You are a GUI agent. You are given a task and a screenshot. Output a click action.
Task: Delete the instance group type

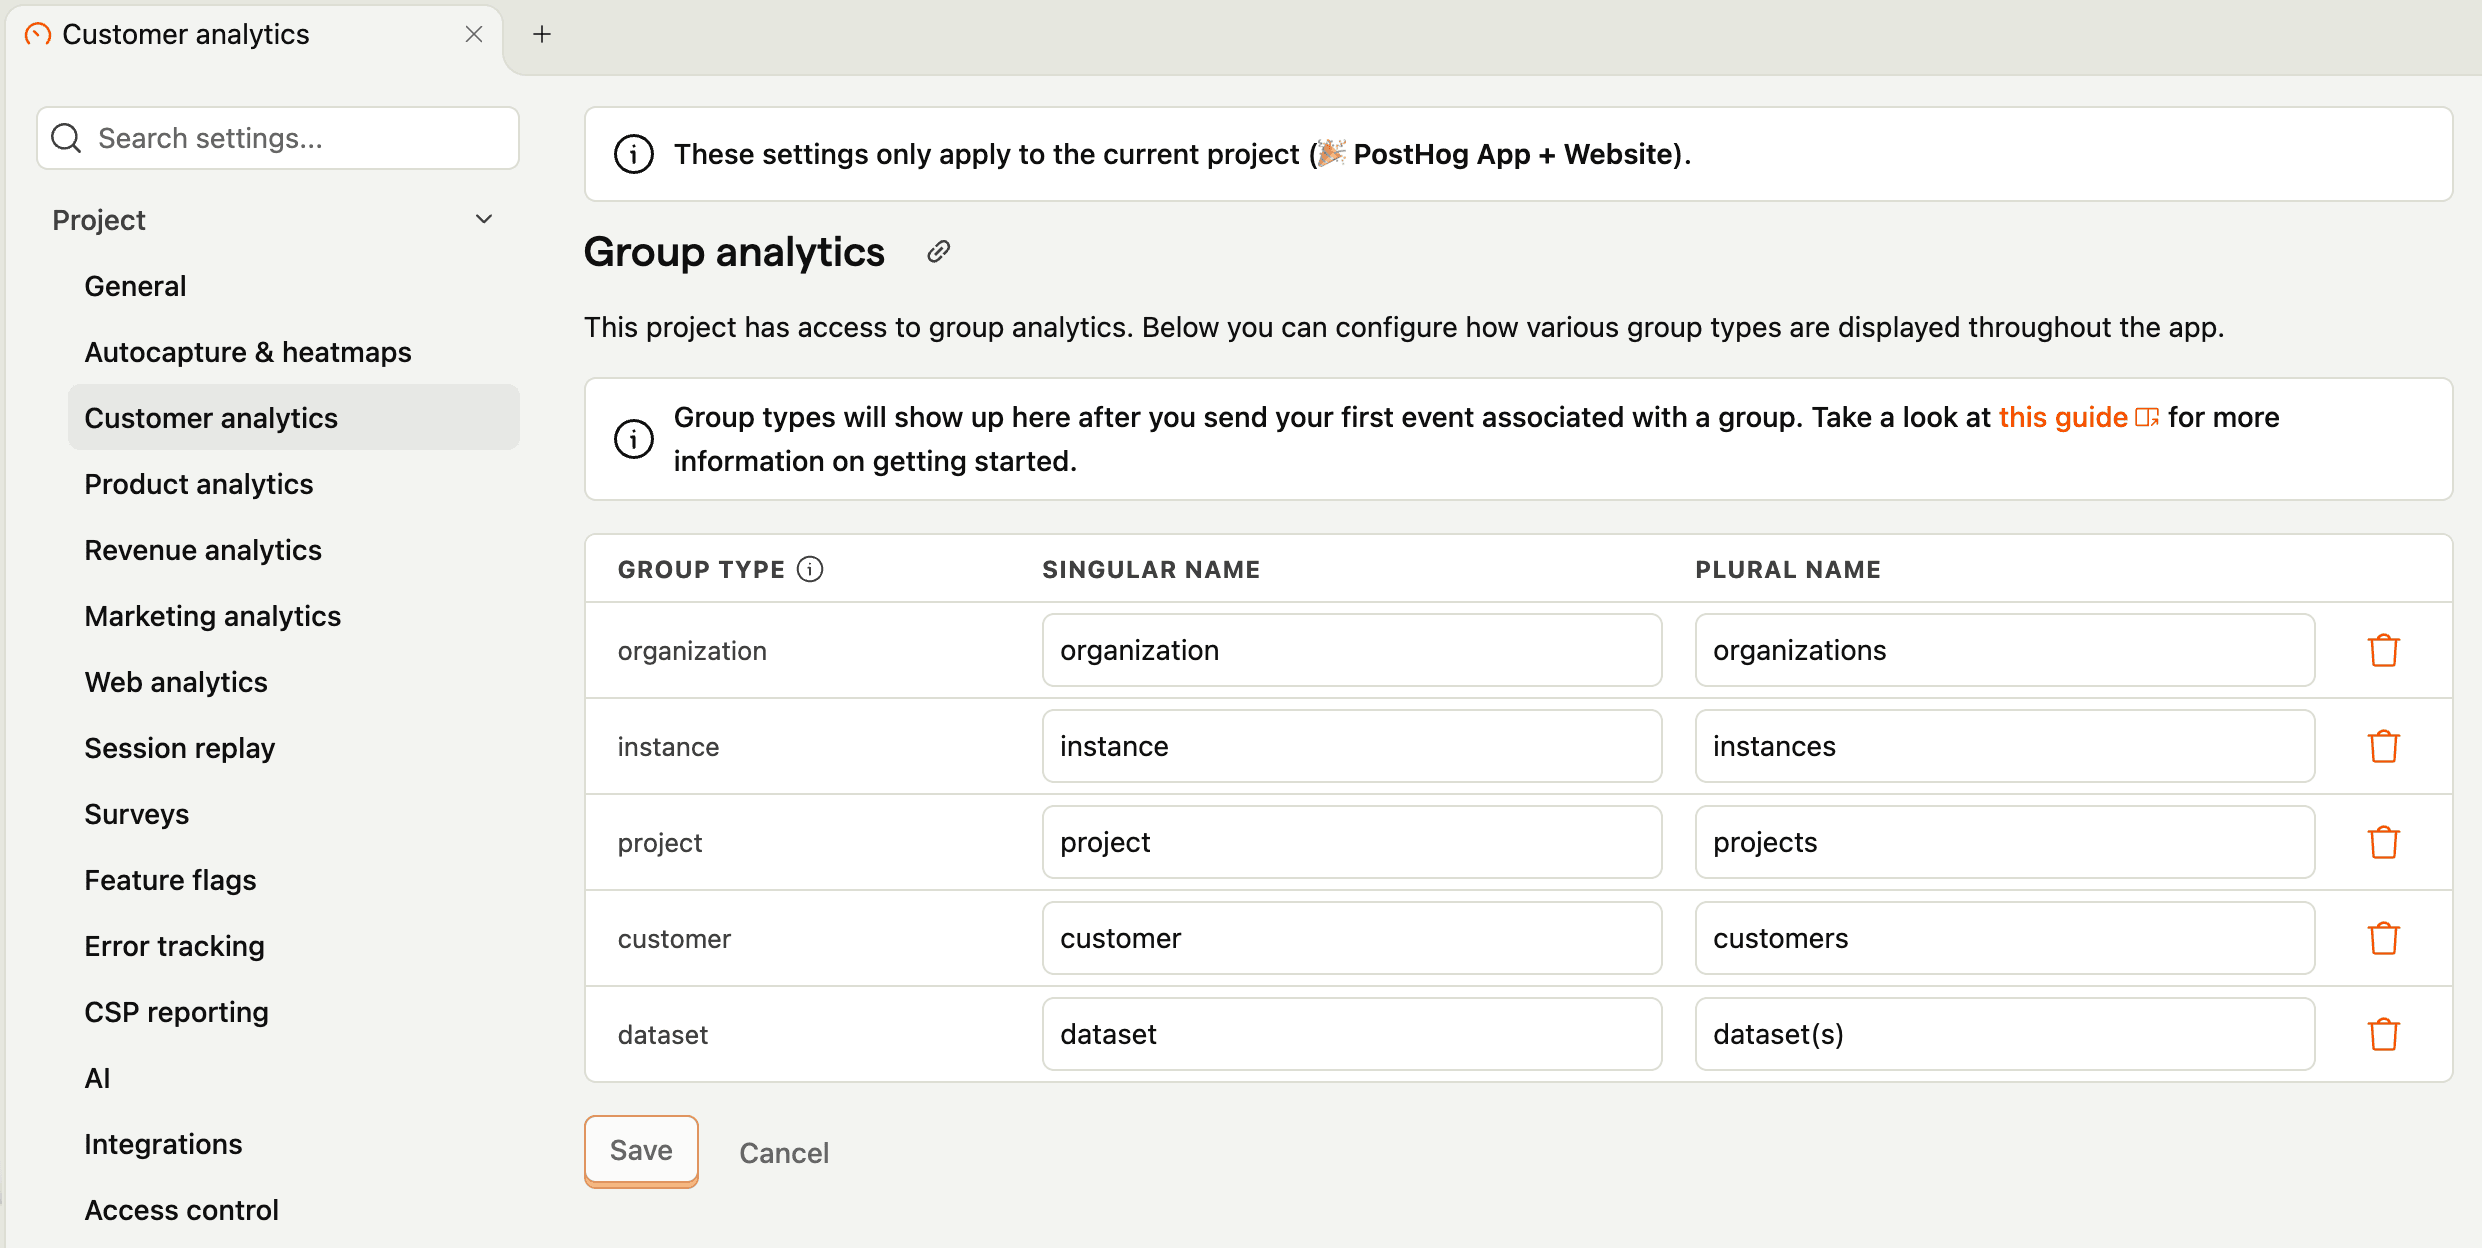click(x=2384, y=746)
